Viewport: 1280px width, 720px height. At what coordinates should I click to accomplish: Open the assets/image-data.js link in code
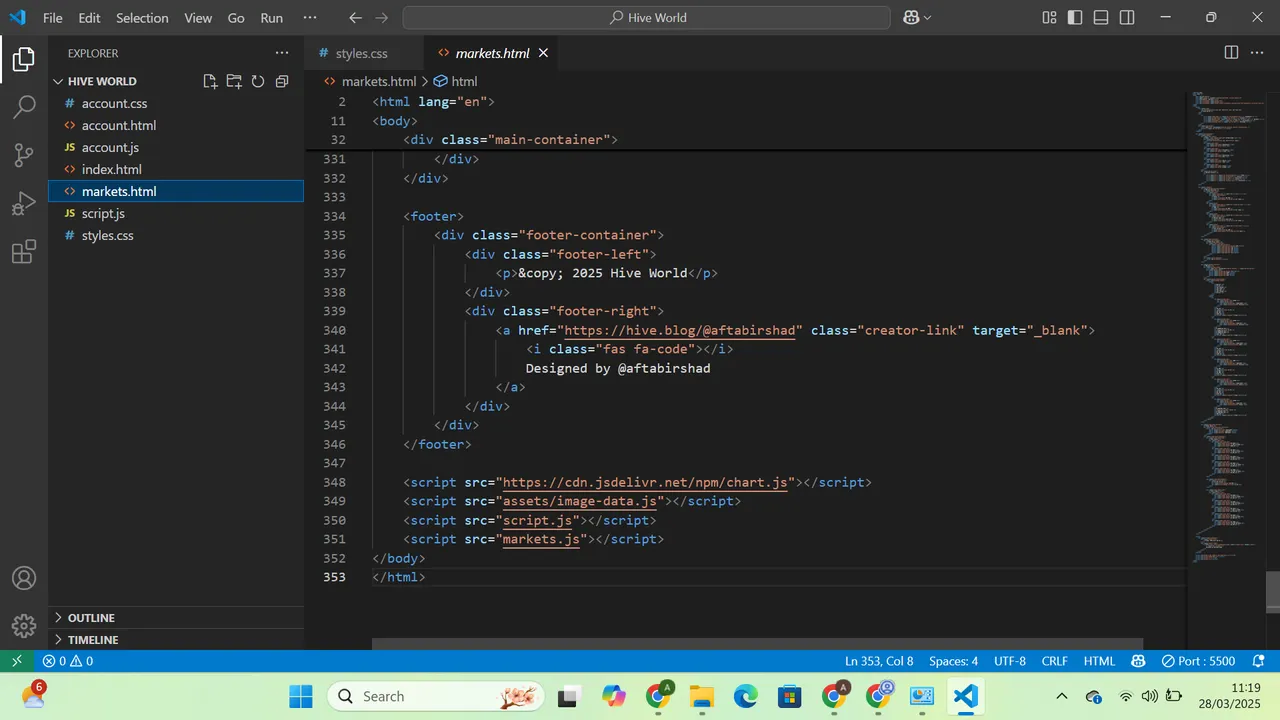[579, 501]
